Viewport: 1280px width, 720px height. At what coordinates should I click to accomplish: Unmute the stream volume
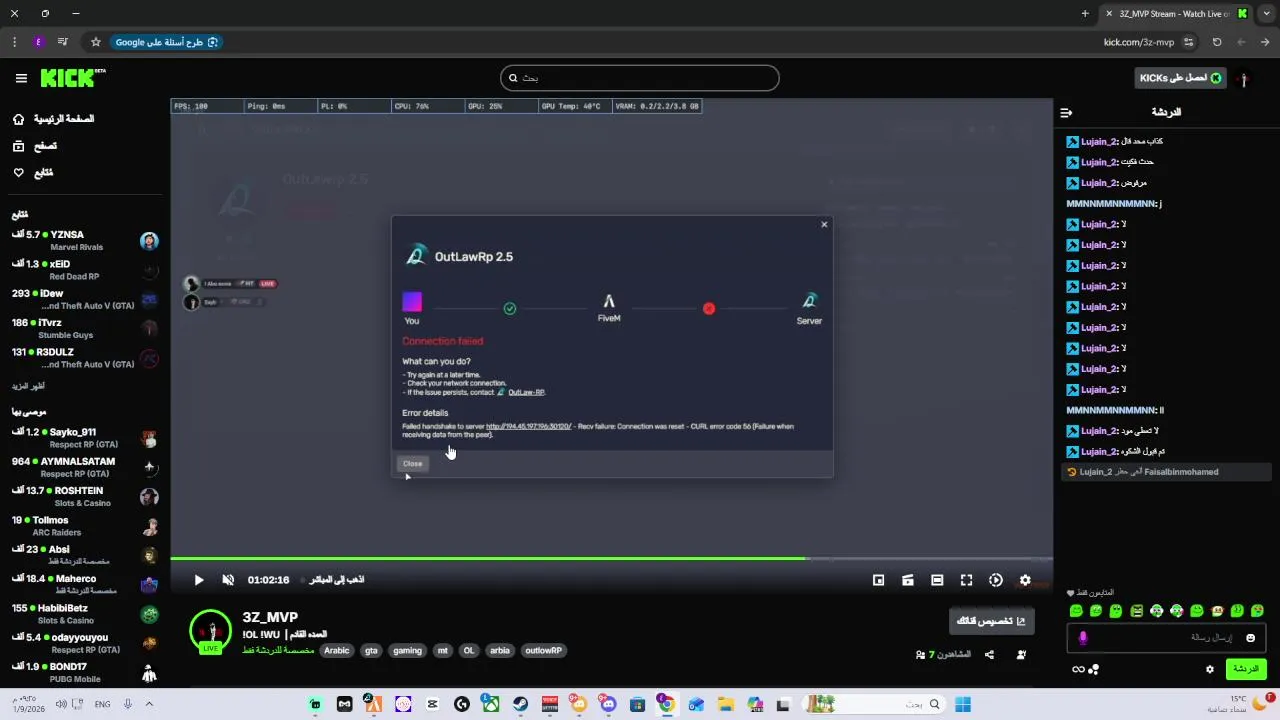[x=227, y=580]
